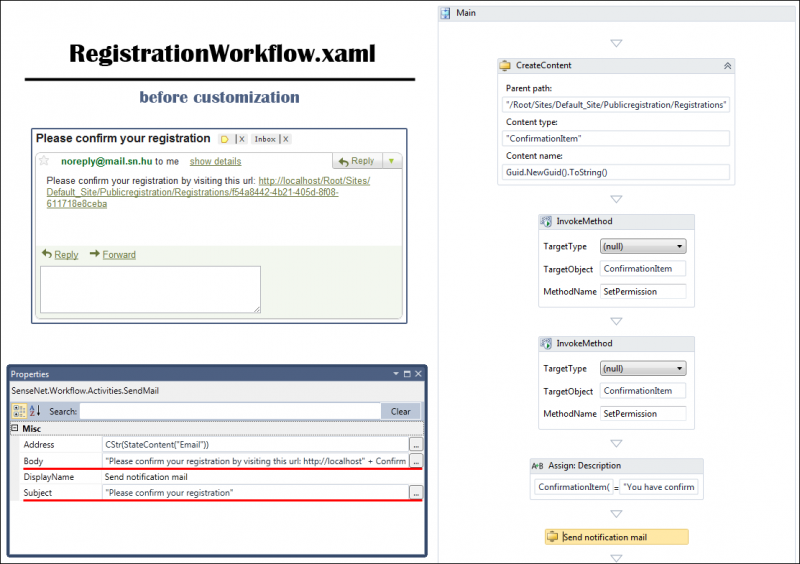
Task: Click the Forward link below the message
Action: click(x=119, y=254)
